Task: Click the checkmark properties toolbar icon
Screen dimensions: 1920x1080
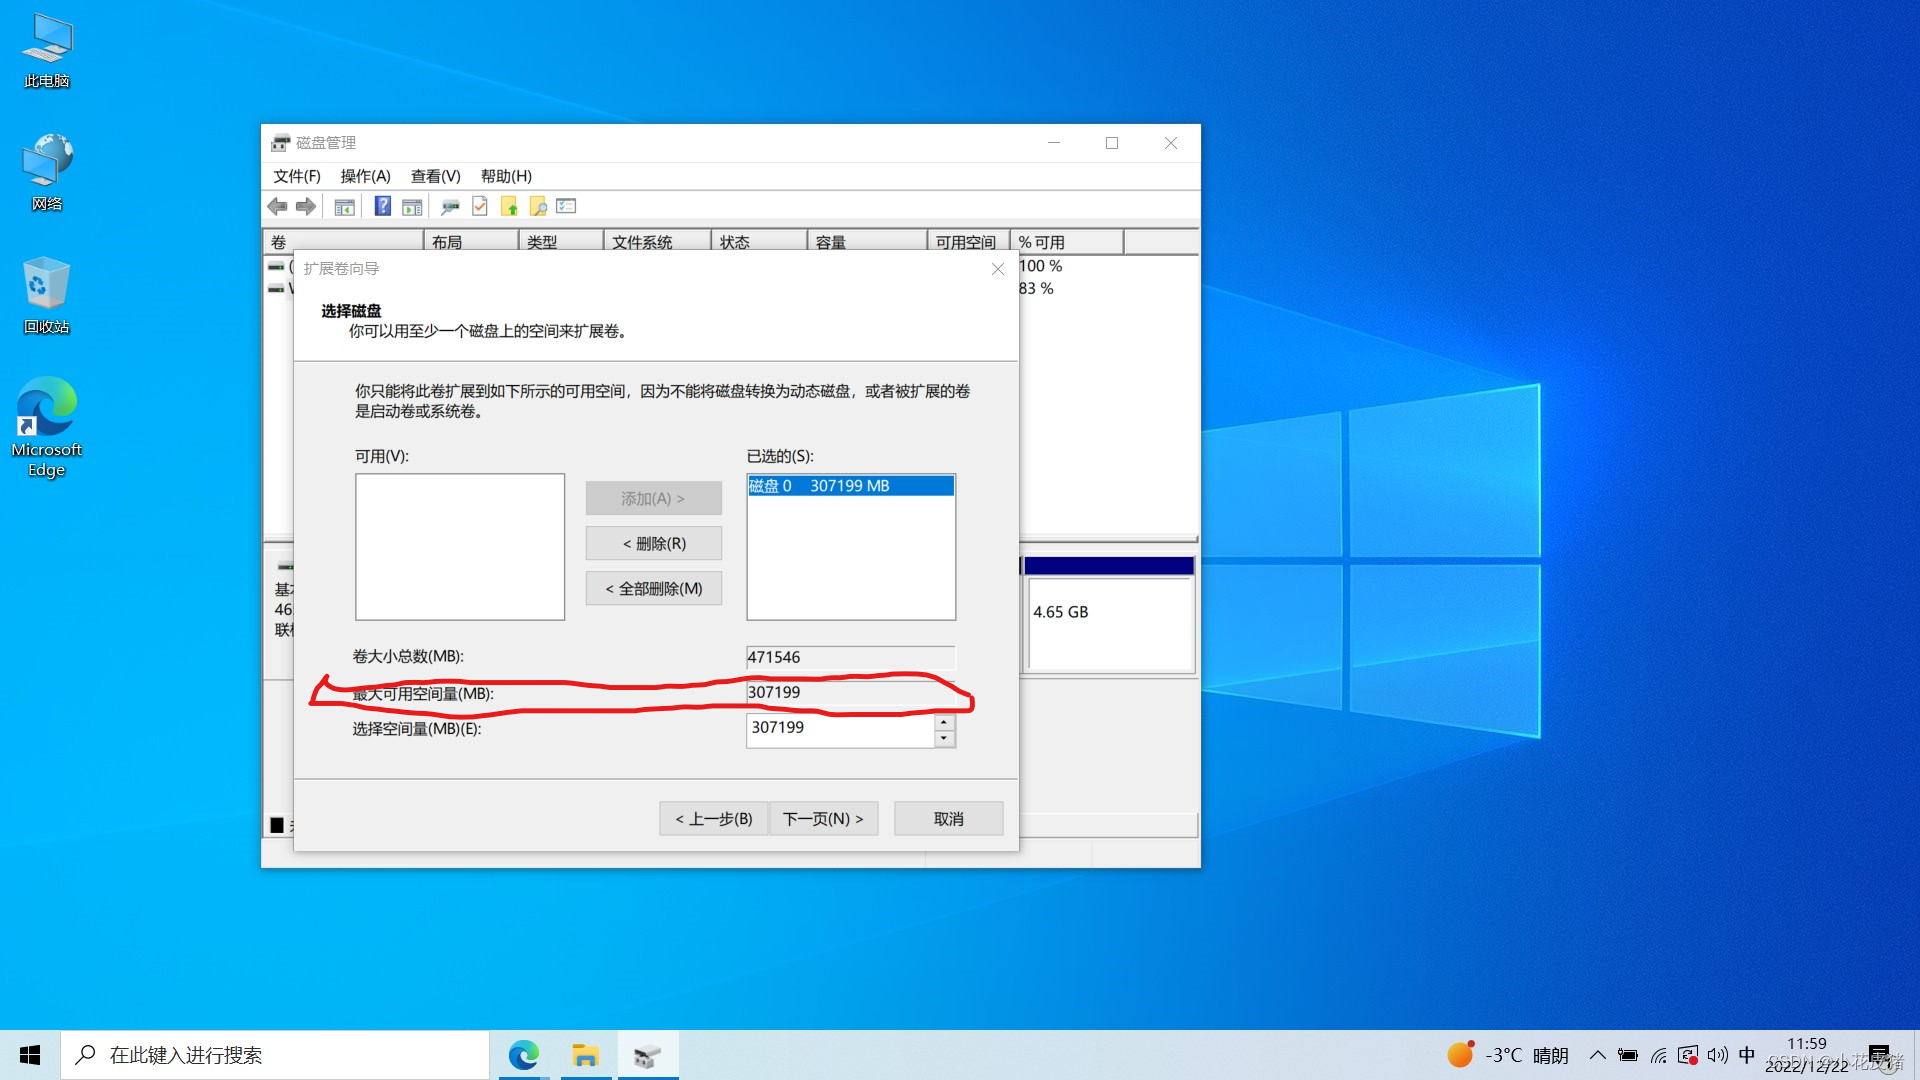Action: click(x=480, y=206)
